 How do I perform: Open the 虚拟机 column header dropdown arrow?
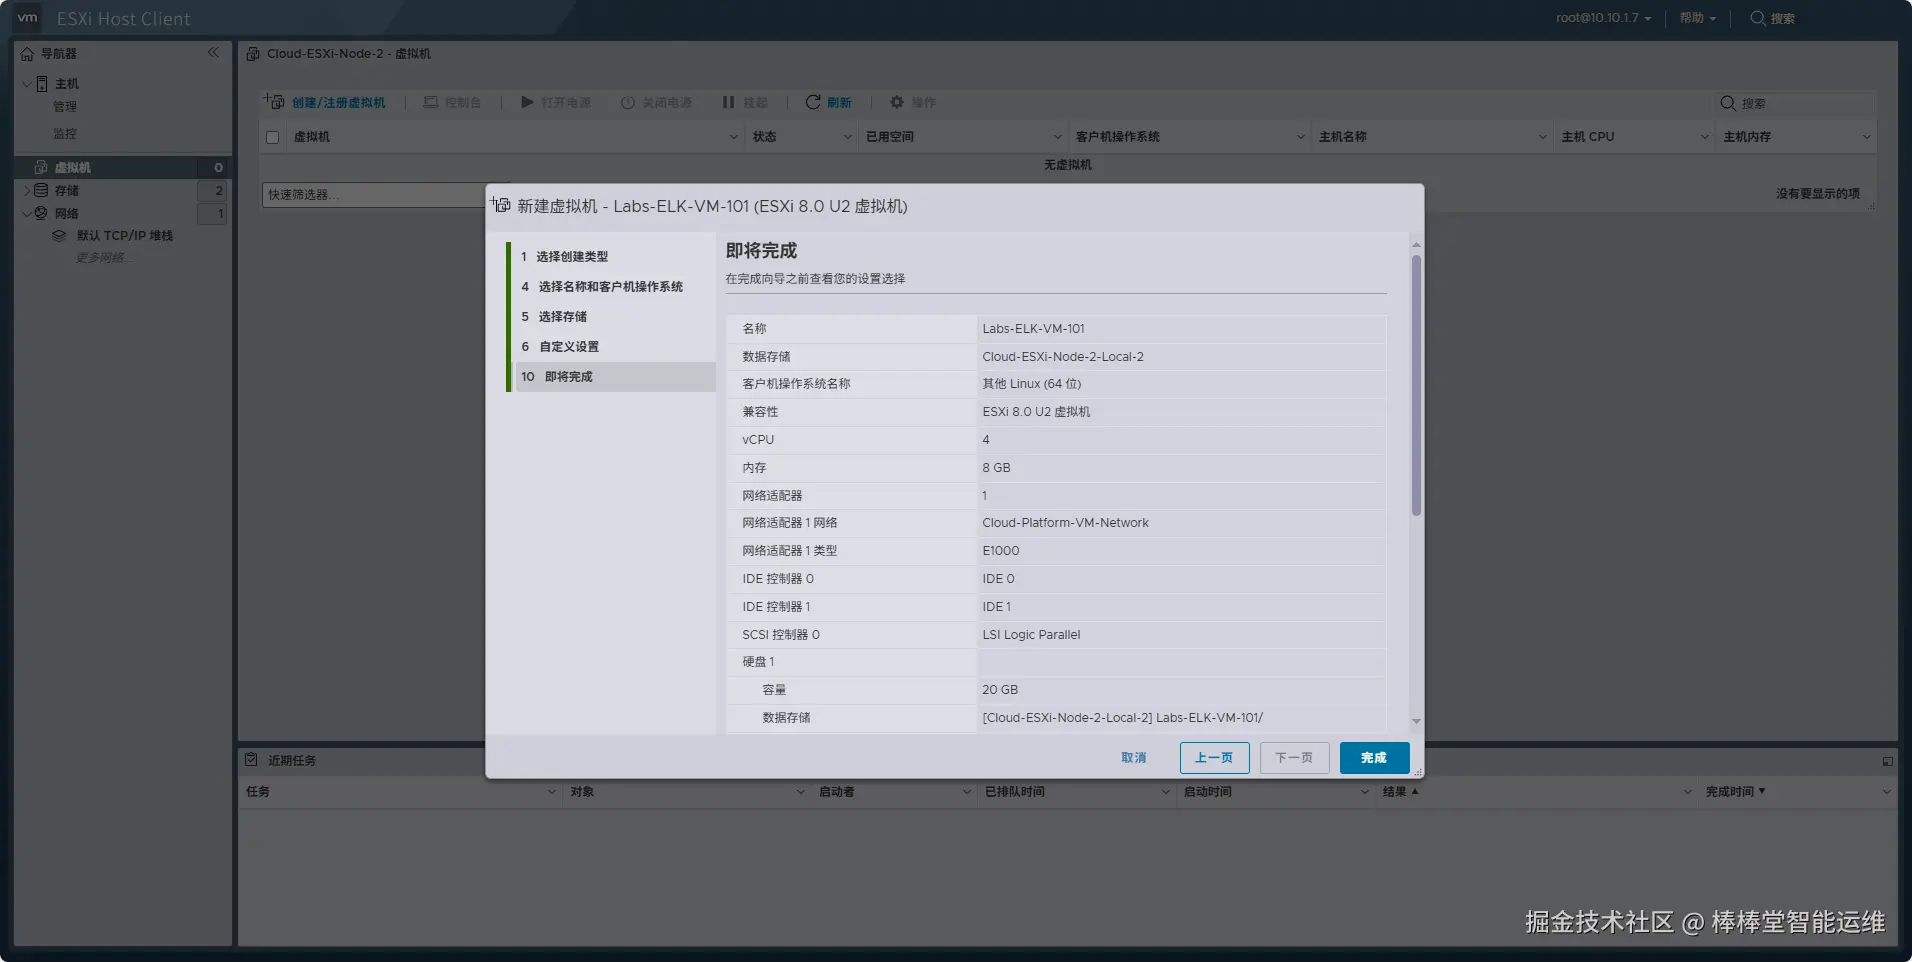pyautogui.click(x=734, y=137)
